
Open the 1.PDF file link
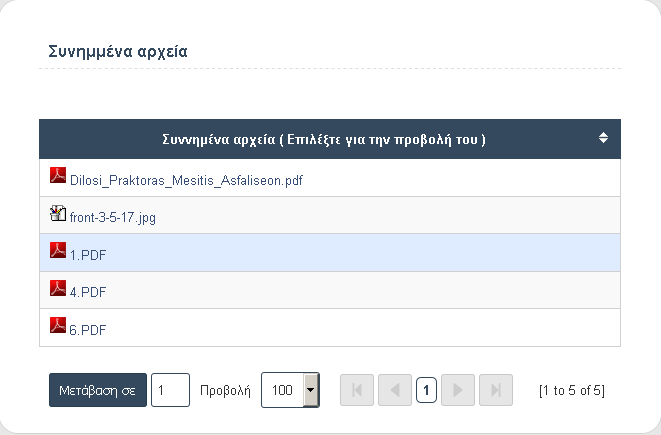click(88, 255)
